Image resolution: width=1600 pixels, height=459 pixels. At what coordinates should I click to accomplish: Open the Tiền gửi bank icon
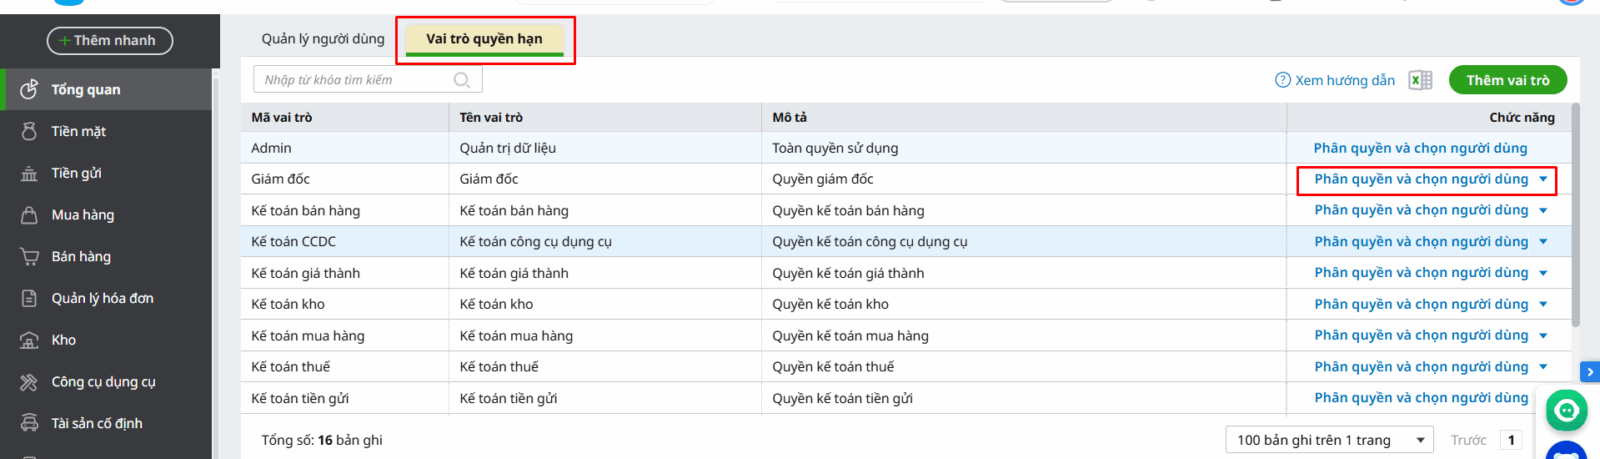pos(29,173)
